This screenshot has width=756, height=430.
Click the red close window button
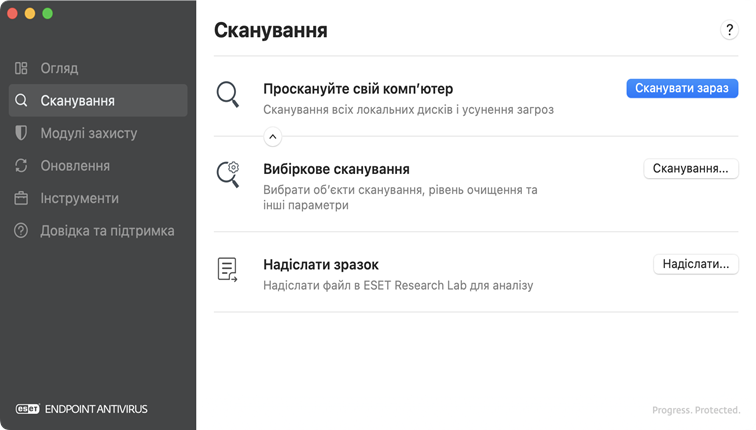pos(13,13)
